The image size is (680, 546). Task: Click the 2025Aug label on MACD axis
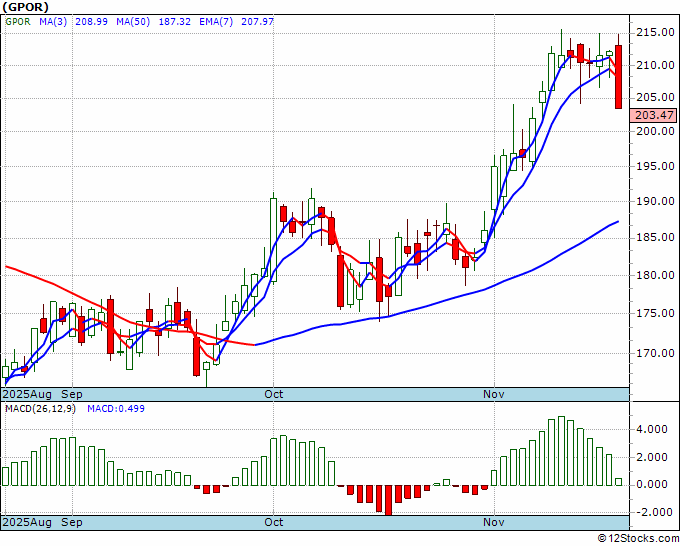(x=27, y=522)
